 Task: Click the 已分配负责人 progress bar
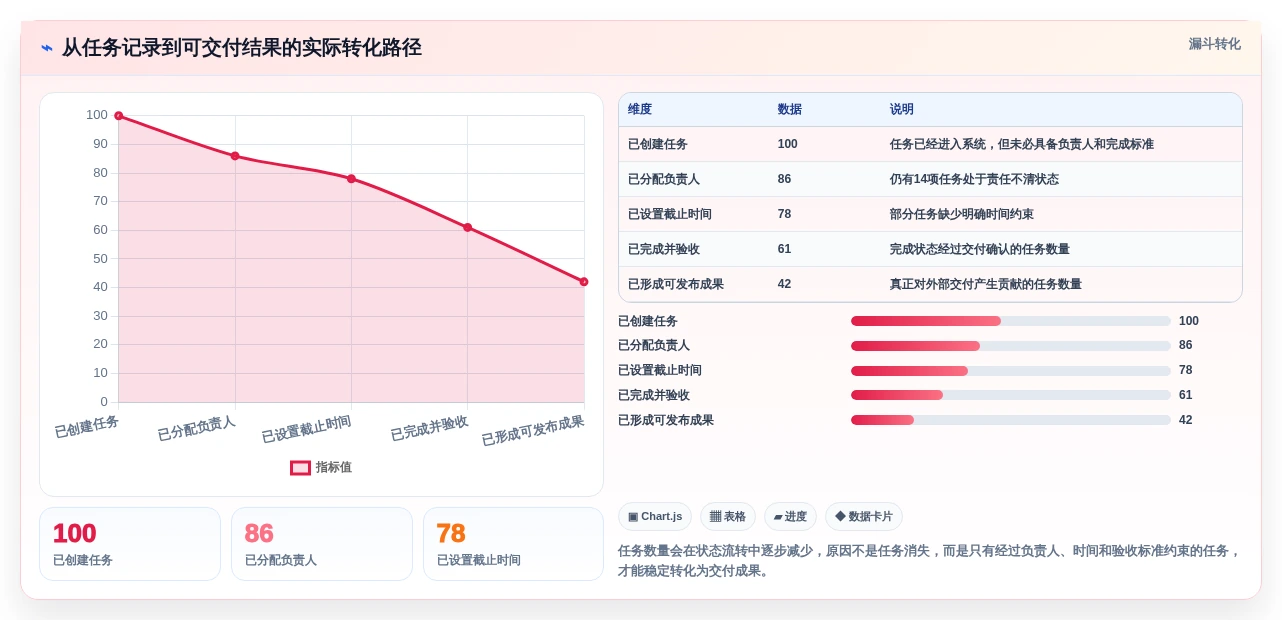click(1011, 346)
